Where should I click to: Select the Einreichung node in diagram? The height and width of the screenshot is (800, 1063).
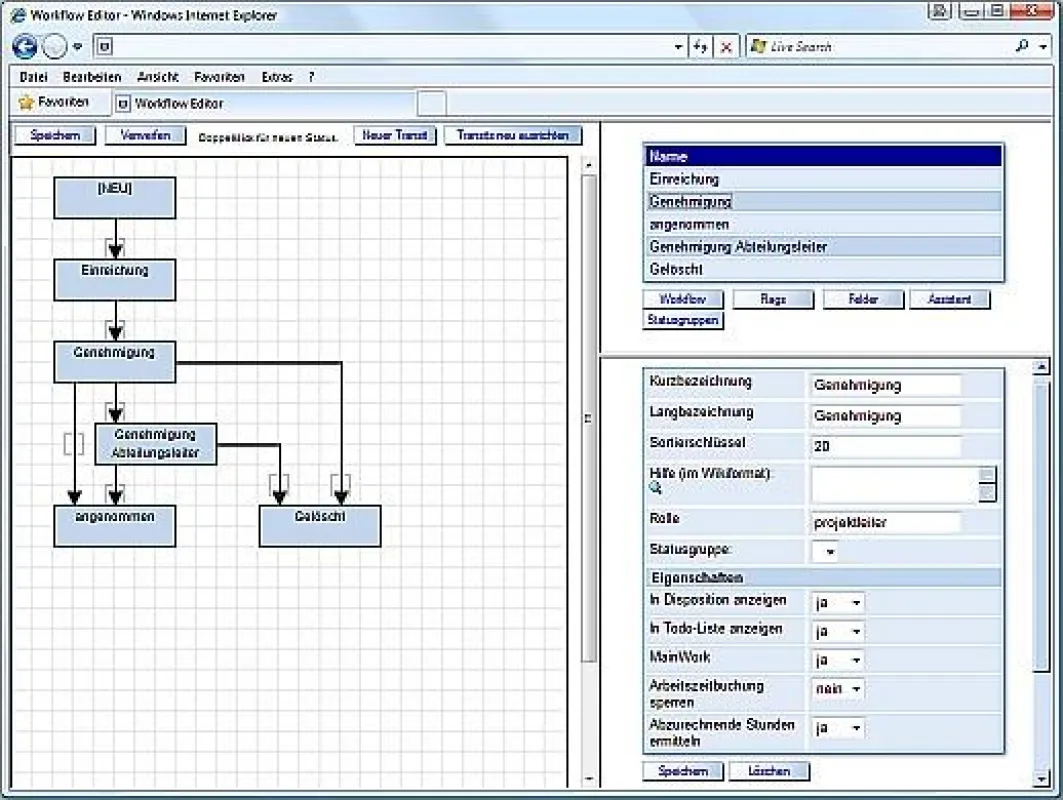click(115, 279)
